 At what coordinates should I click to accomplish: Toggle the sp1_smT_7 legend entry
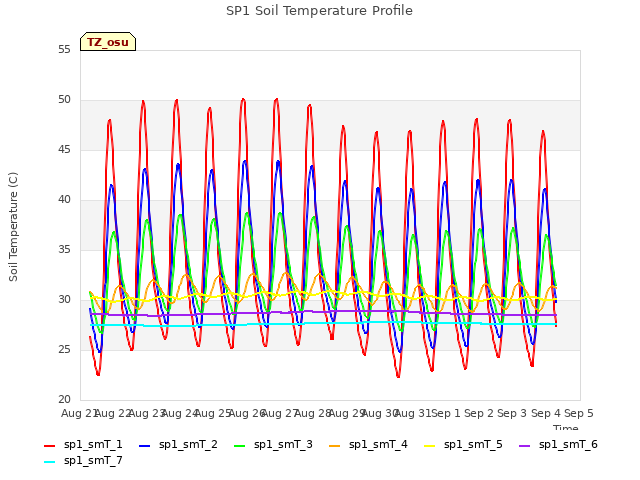pyautogui.click(x=83, y=460)
